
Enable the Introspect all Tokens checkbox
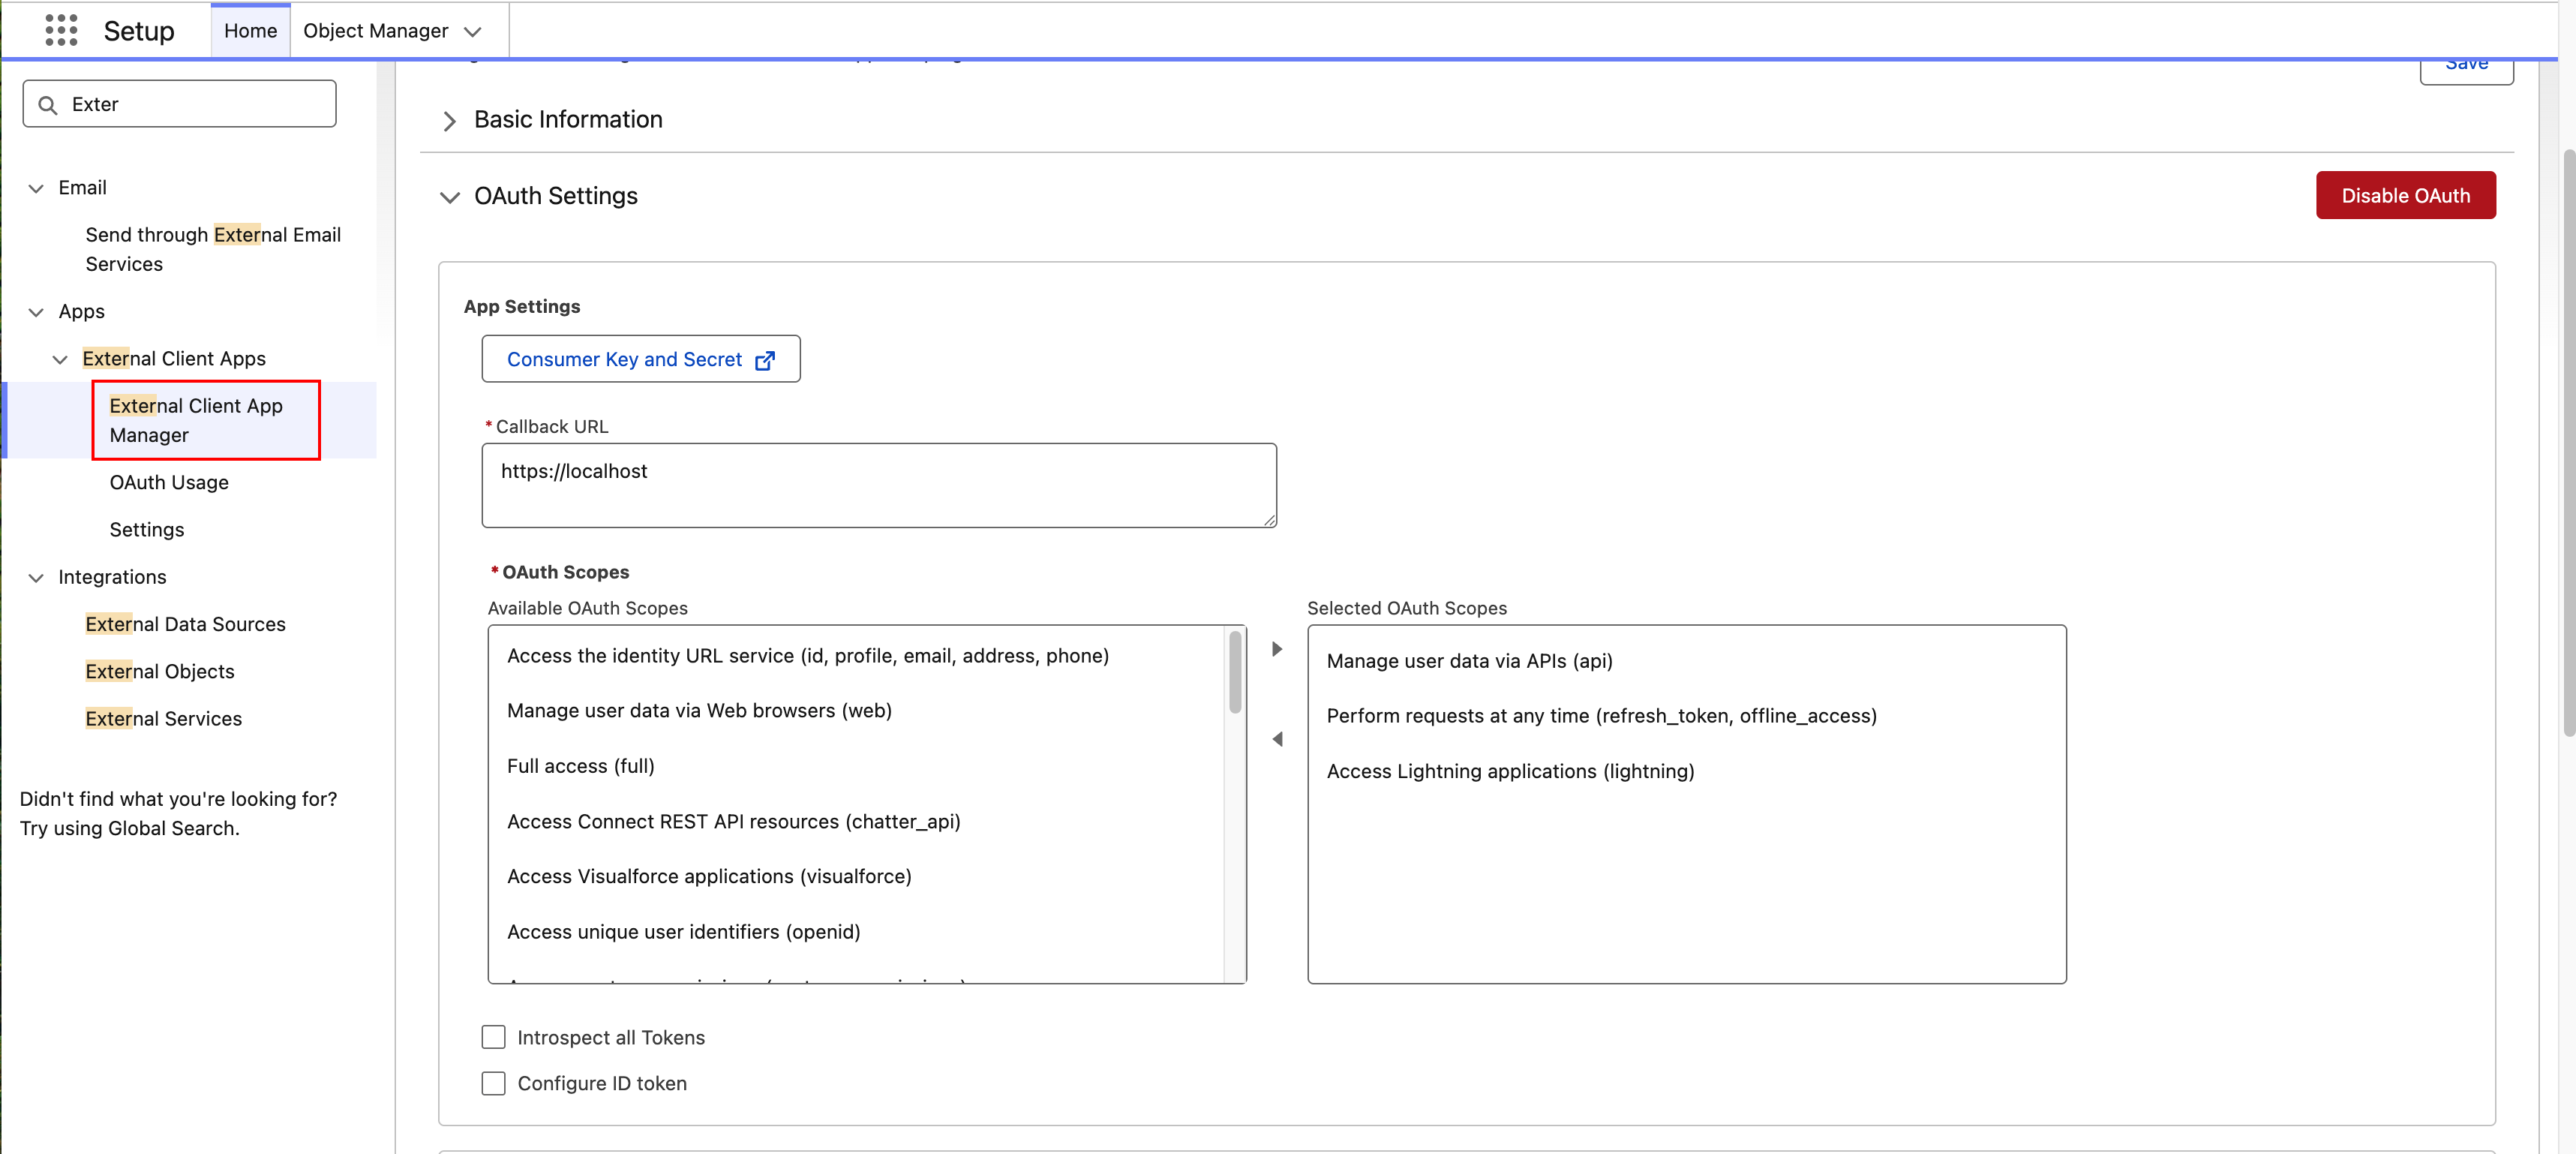493,1037
